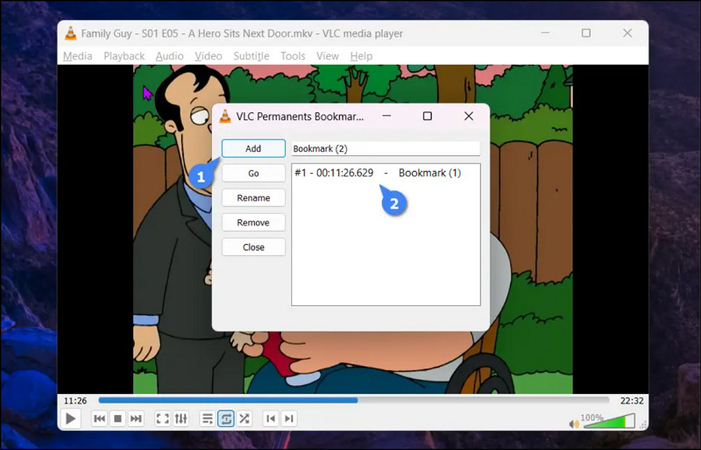
Task: Toggle the playlist view icon
Action: click(x=207, y=419)
